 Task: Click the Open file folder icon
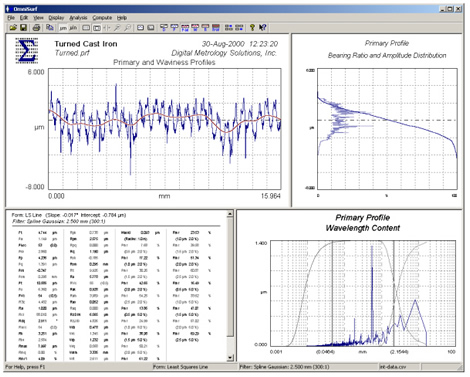pos(13,28)
